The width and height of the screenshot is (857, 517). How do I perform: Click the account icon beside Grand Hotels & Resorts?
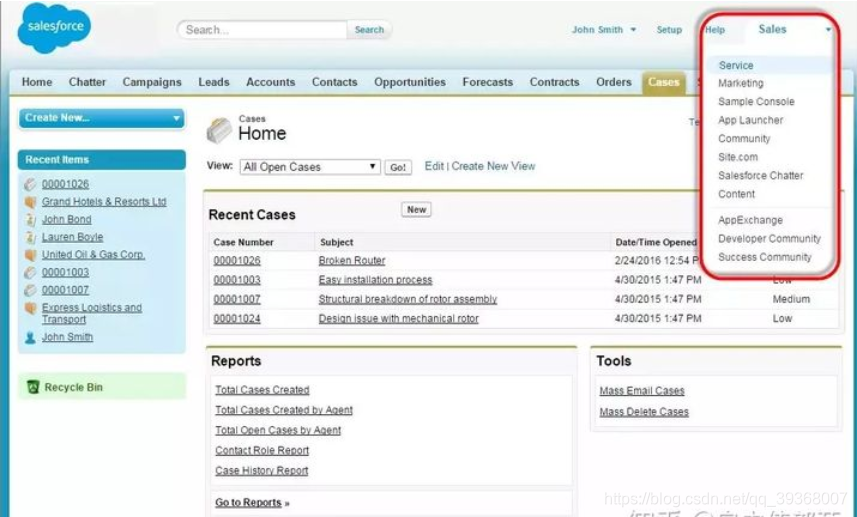tap(31, 202)
